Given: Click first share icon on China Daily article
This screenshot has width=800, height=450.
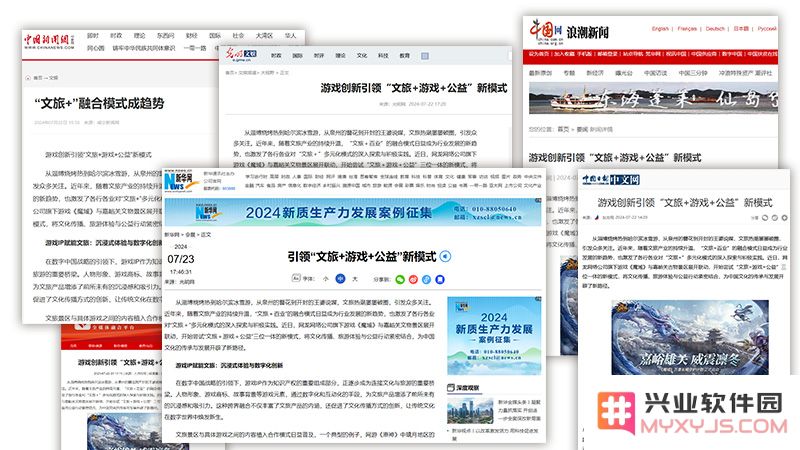Looking at the screenshot, I should pyautogui.click(x=765, y=218).
